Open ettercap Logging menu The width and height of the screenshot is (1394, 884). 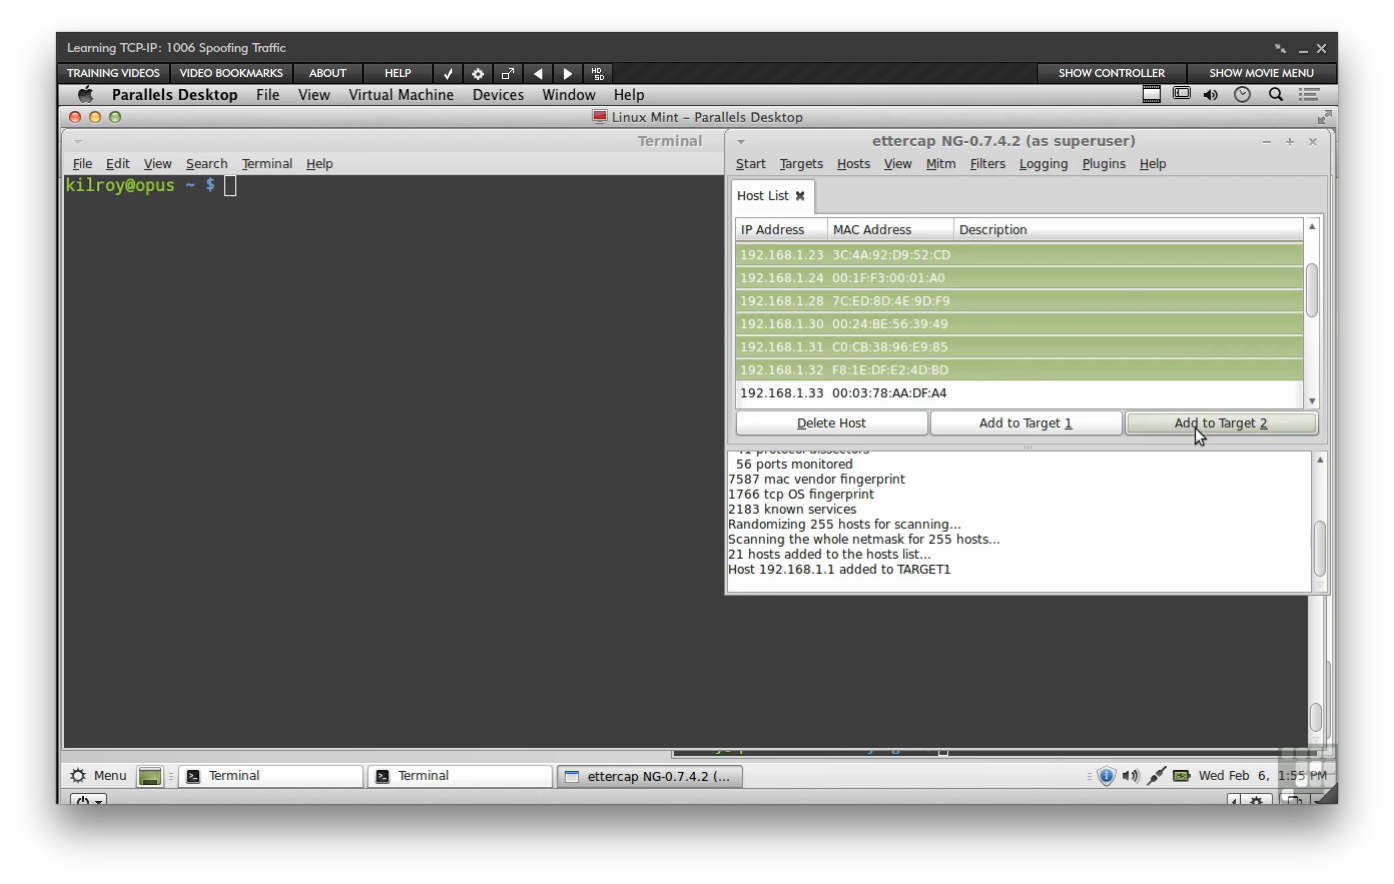coord(1043,164)
